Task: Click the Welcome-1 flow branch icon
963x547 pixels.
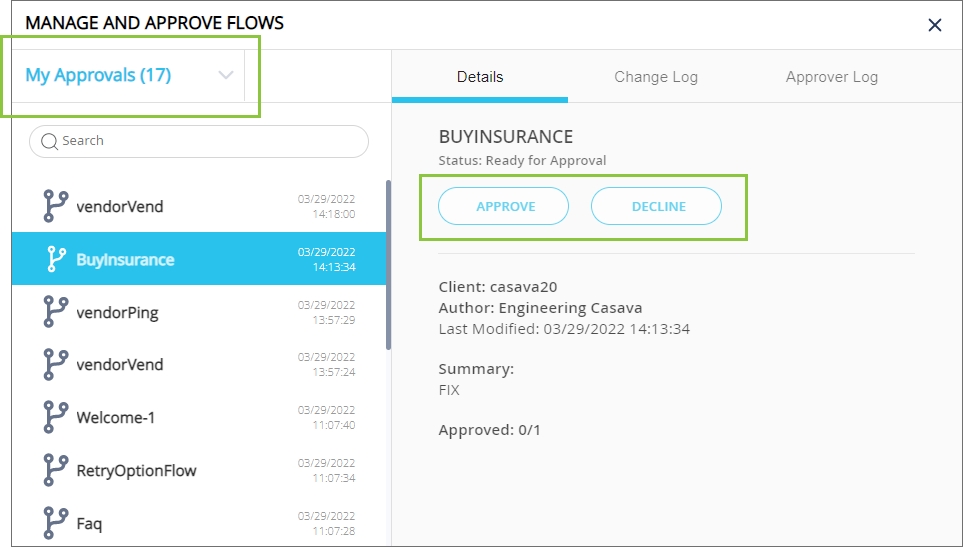Action: 56,417
